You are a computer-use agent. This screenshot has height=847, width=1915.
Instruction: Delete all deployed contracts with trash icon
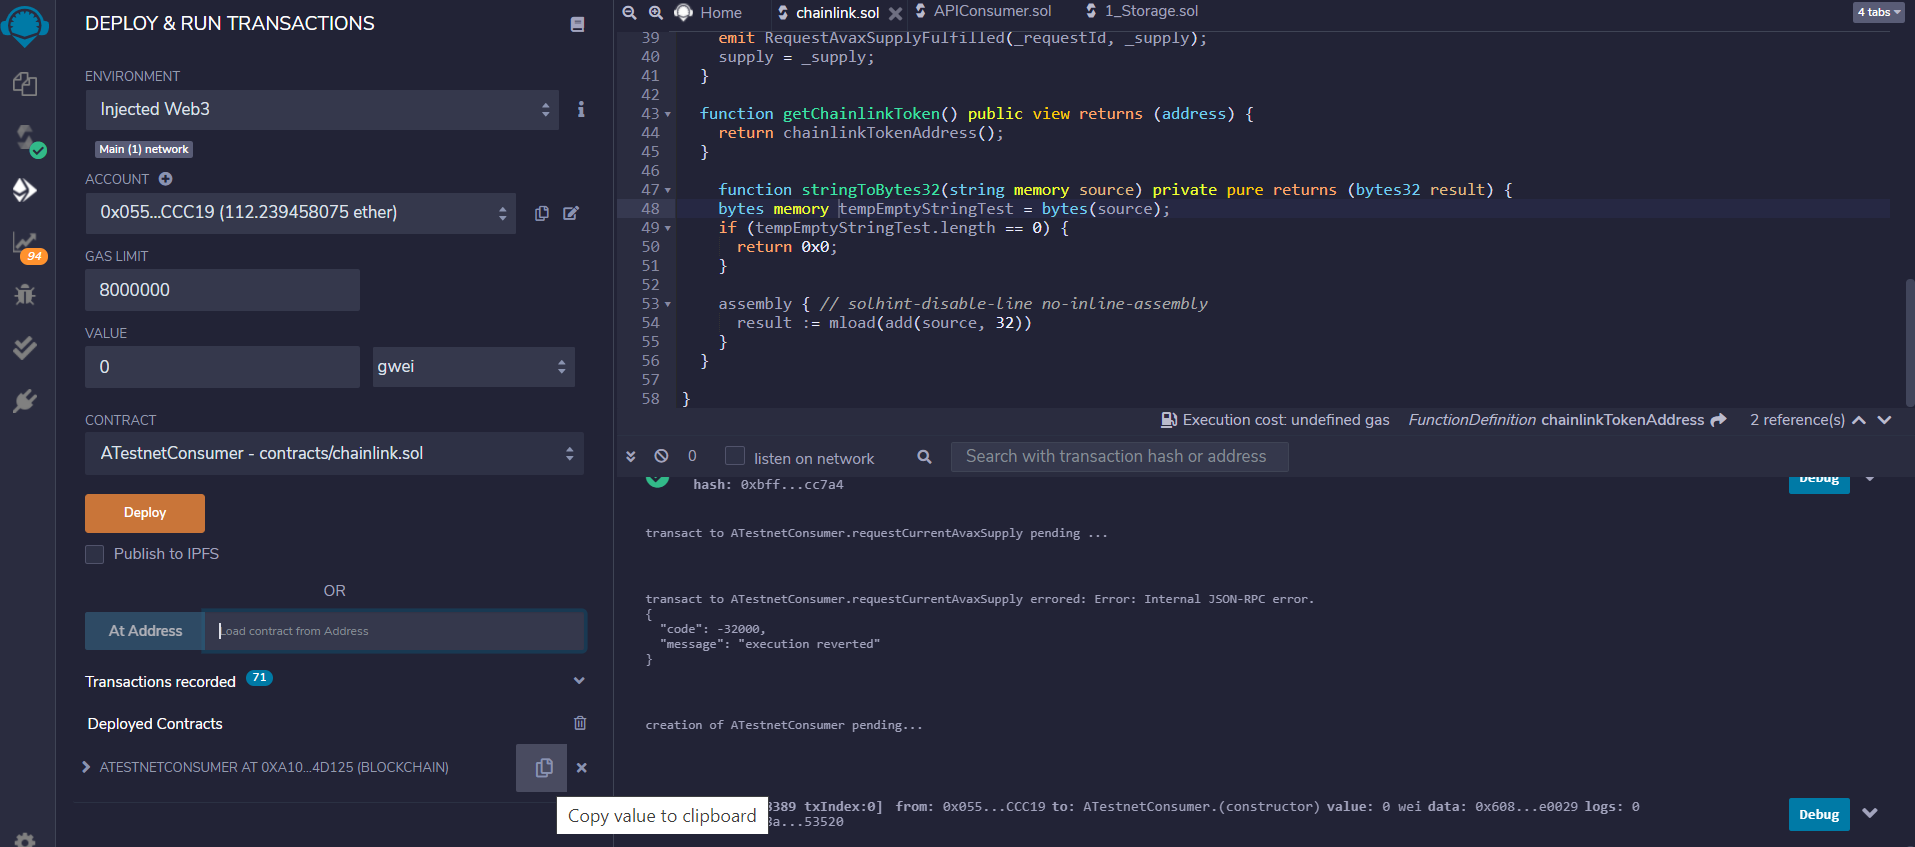click(580, 723)
